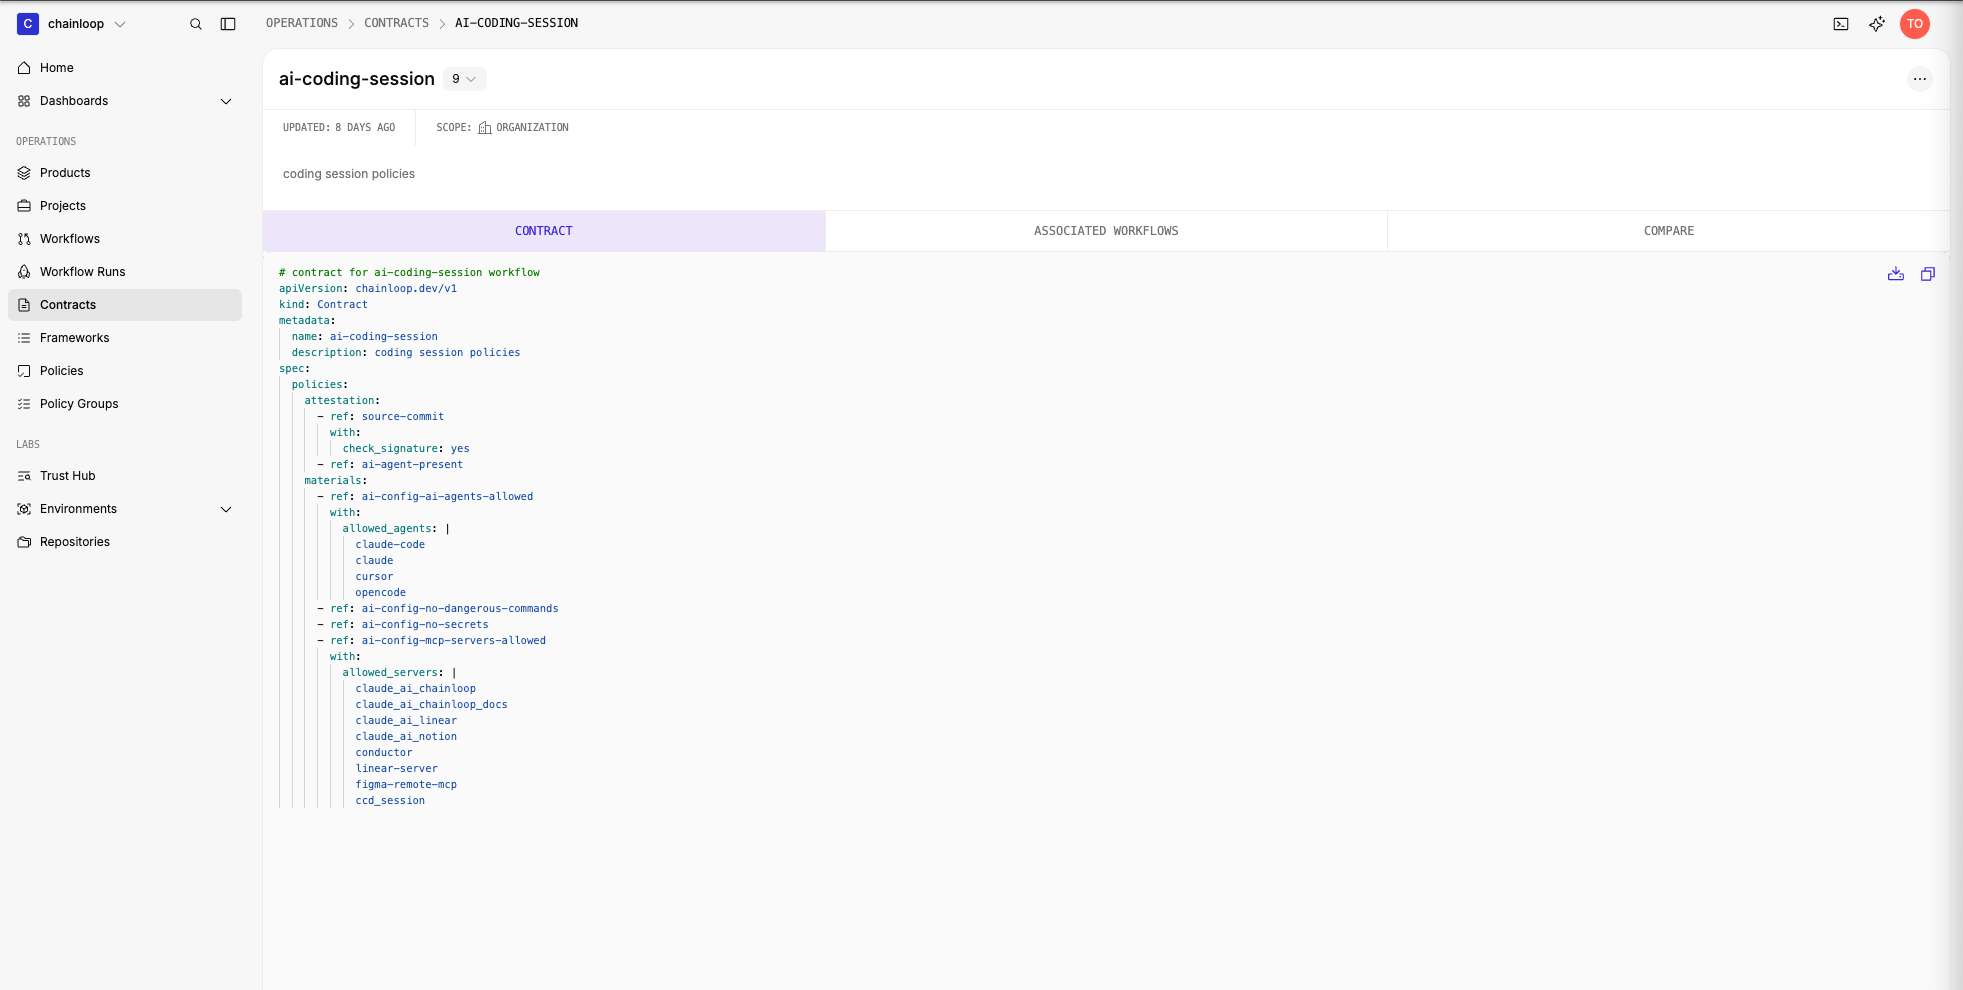
Task: Click the 'opencode' agent entry
Action: pyautogui.click(x=381, y=593)
